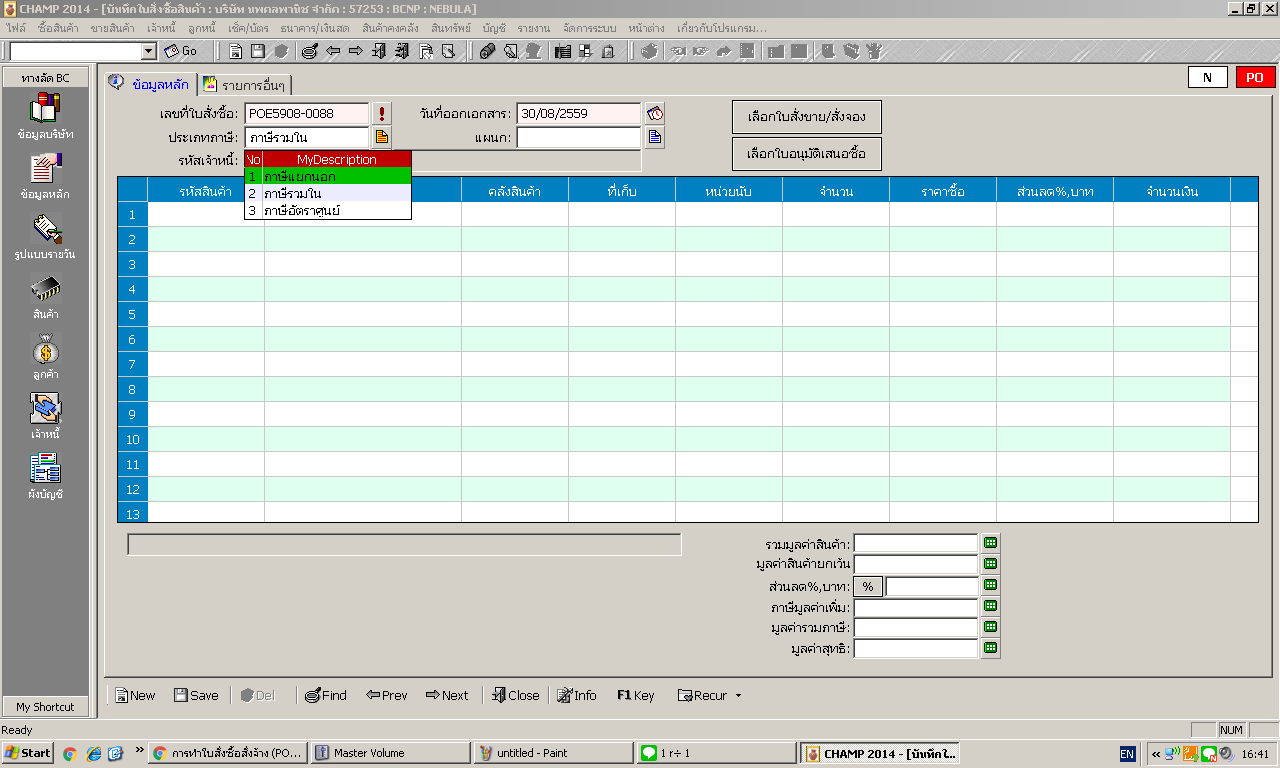The height and width of the screenshot is (768, 1280).
Task: Click calculator icon beside รวมมูลค่าสินค้า
Action: pyautogui.click(x=990, y=543)
